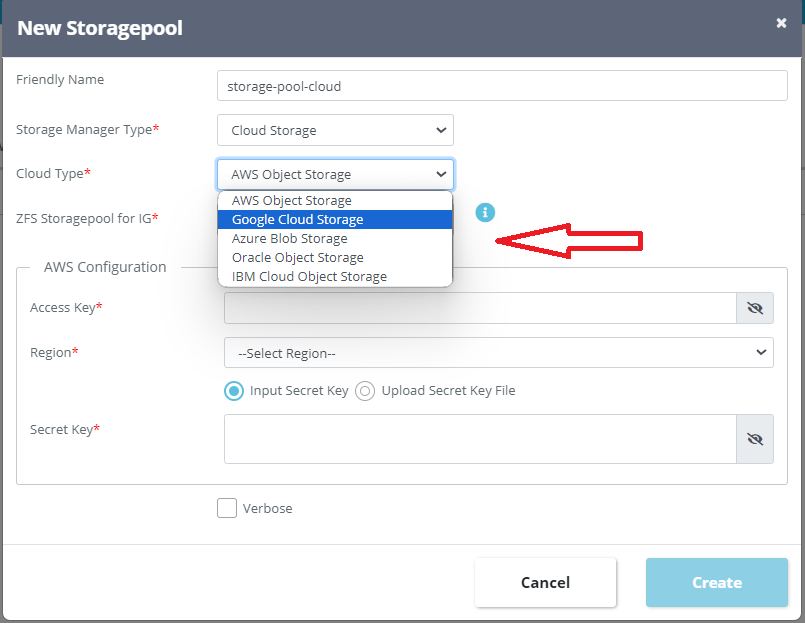The height and width of the screenshot is (623, 805).
Task: Choose Google Cloud Storage option
Action: 335,219
